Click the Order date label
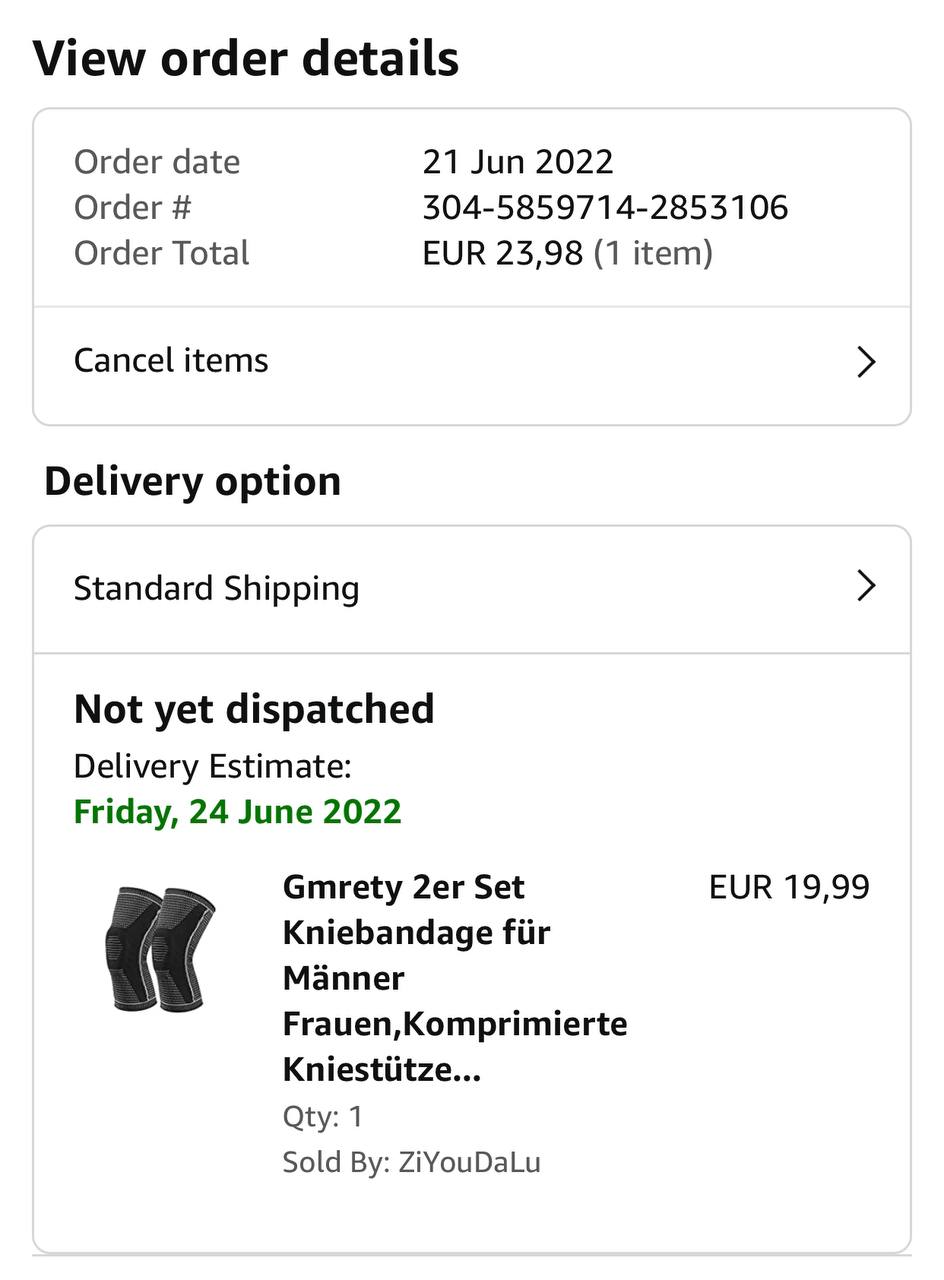The image size is (944, 1280). click(x=157, y=162)
